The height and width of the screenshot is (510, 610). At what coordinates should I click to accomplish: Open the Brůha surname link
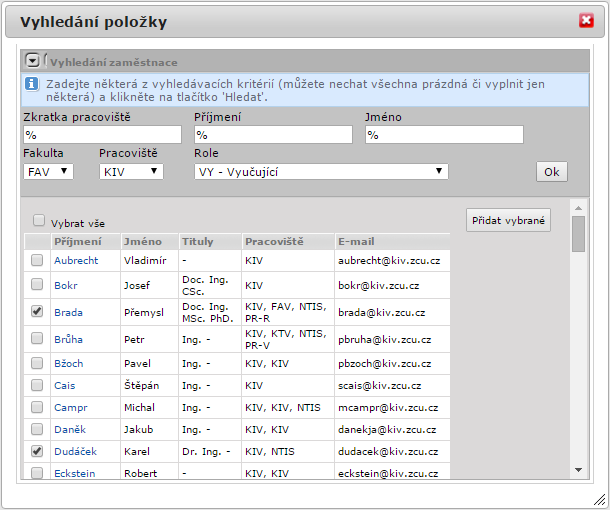(x=68, y=339)
